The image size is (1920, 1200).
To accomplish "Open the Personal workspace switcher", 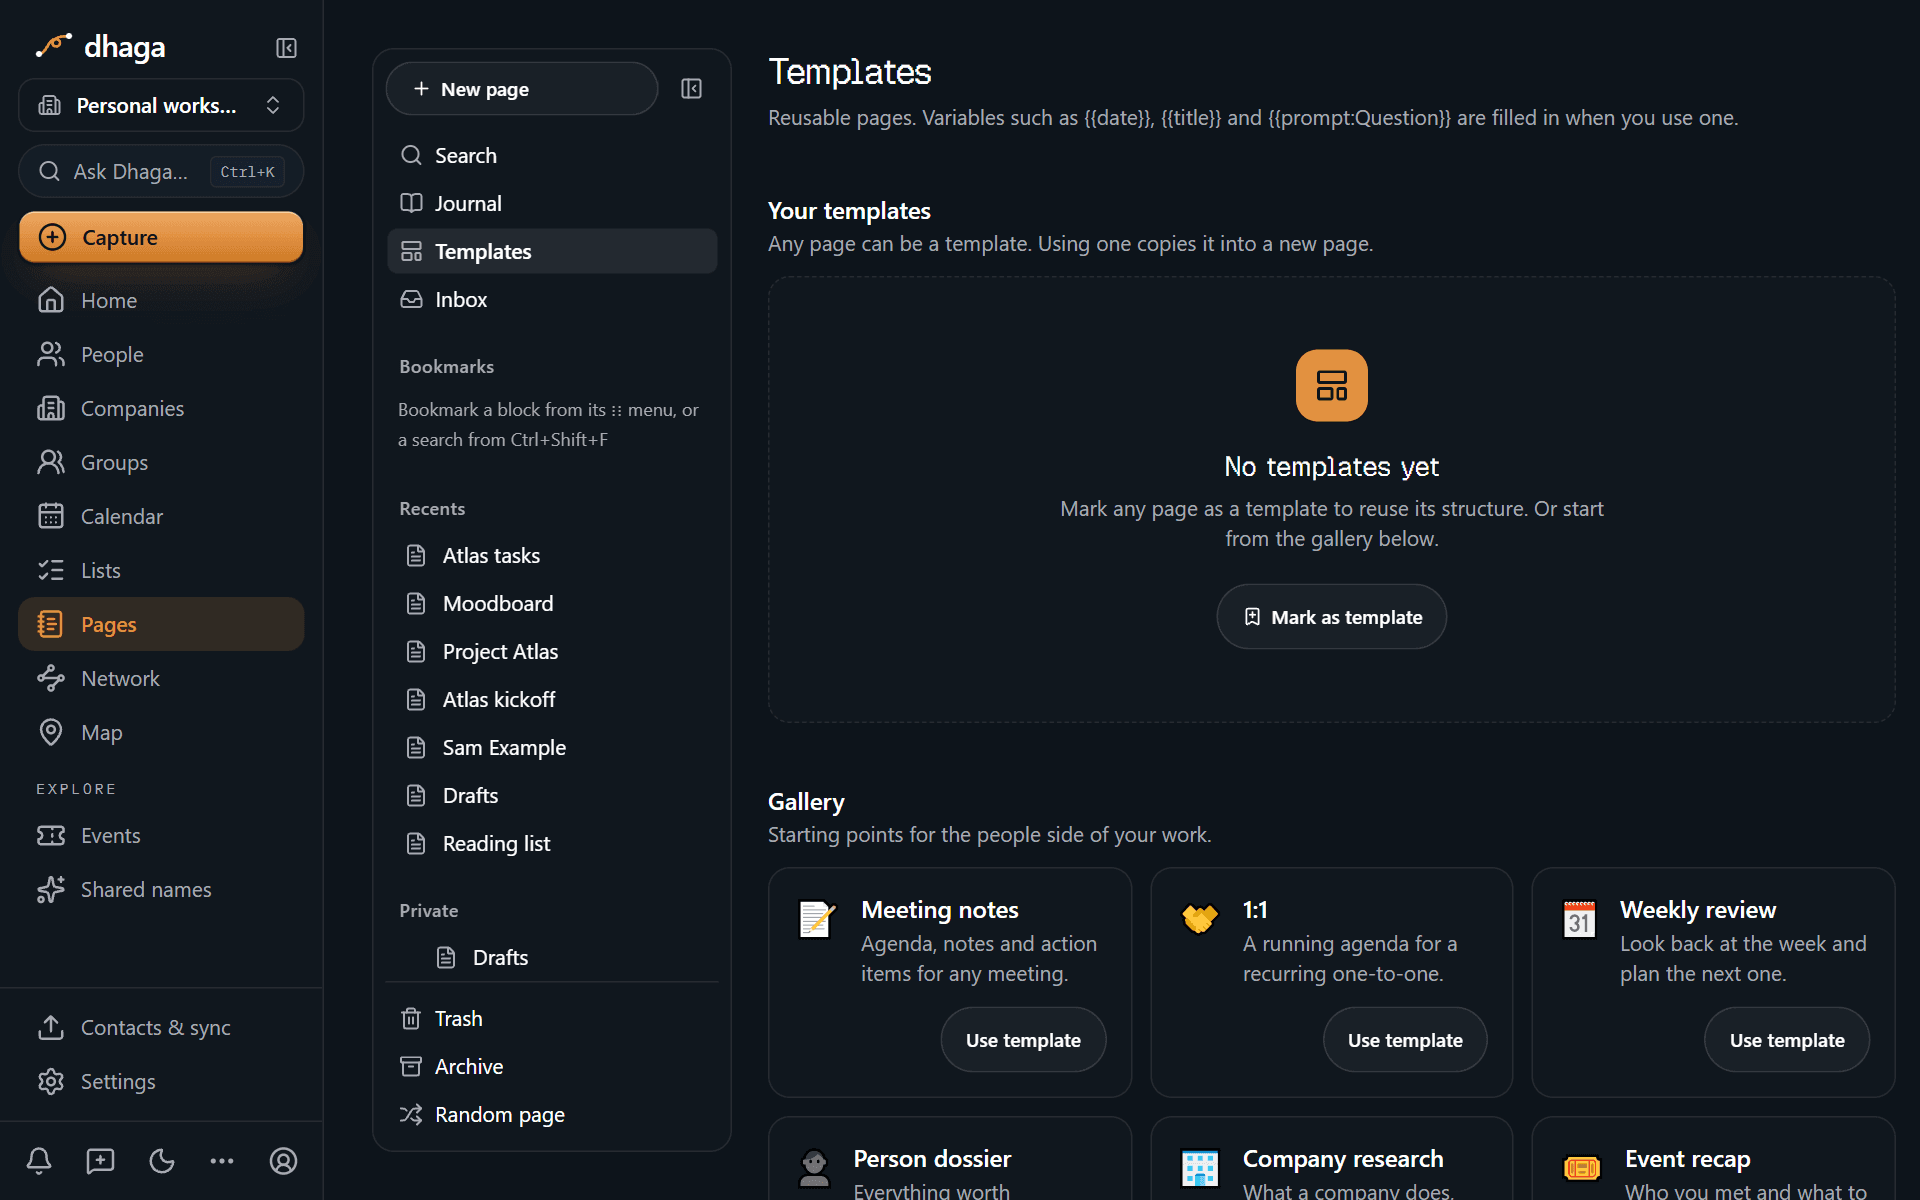I will (x=161, y=105).
